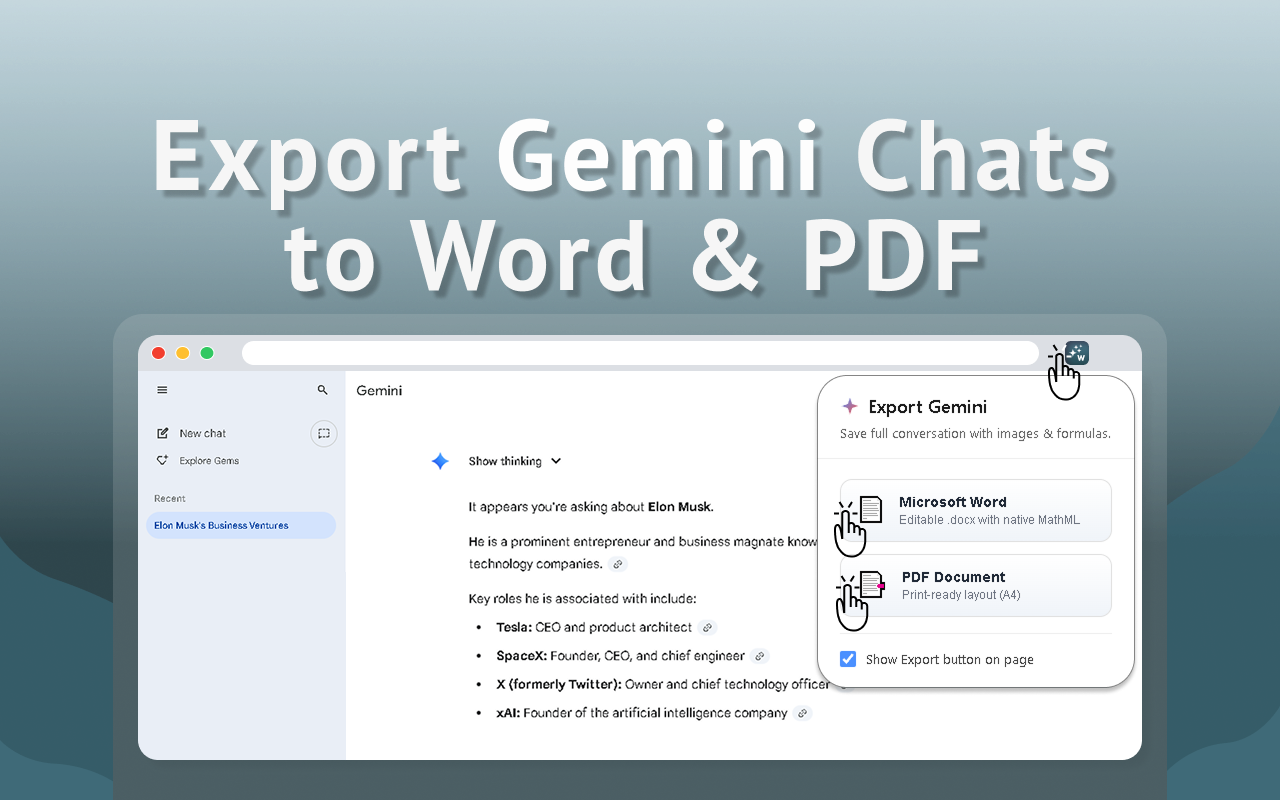The width and height of the screenshot is (1280, 800).
Task: Open source link after technology companies
Action: tap(618, 564)
